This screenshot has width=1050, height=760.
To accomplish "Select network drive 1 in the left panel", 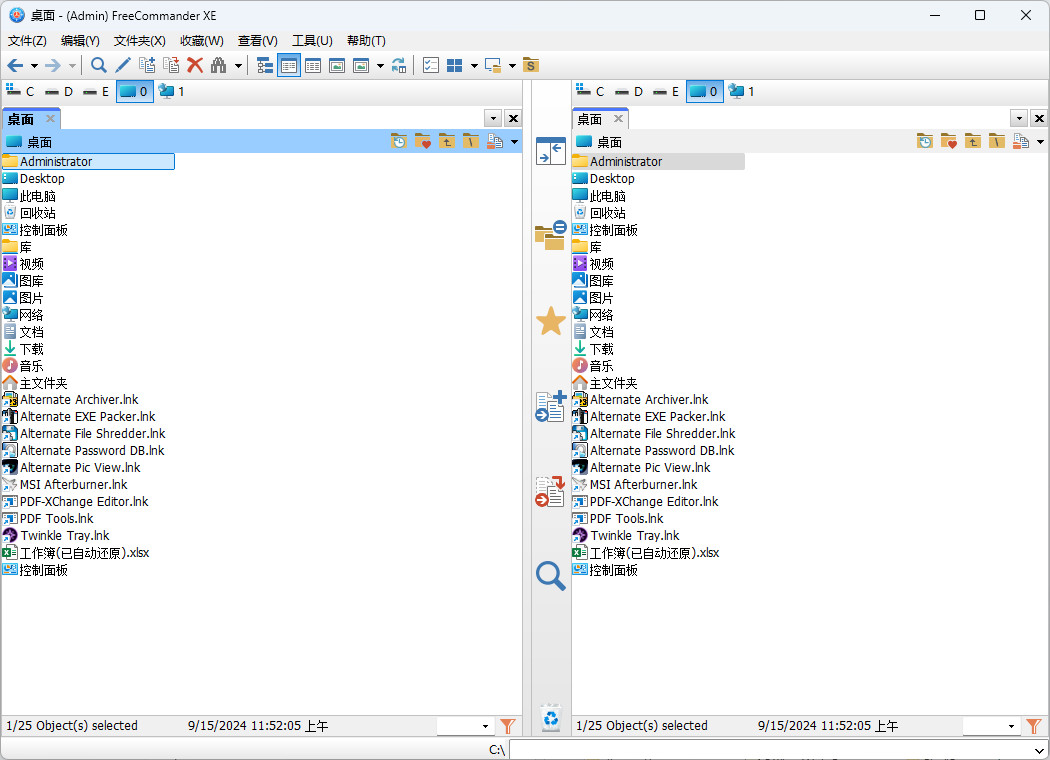I will click(171, 91).
